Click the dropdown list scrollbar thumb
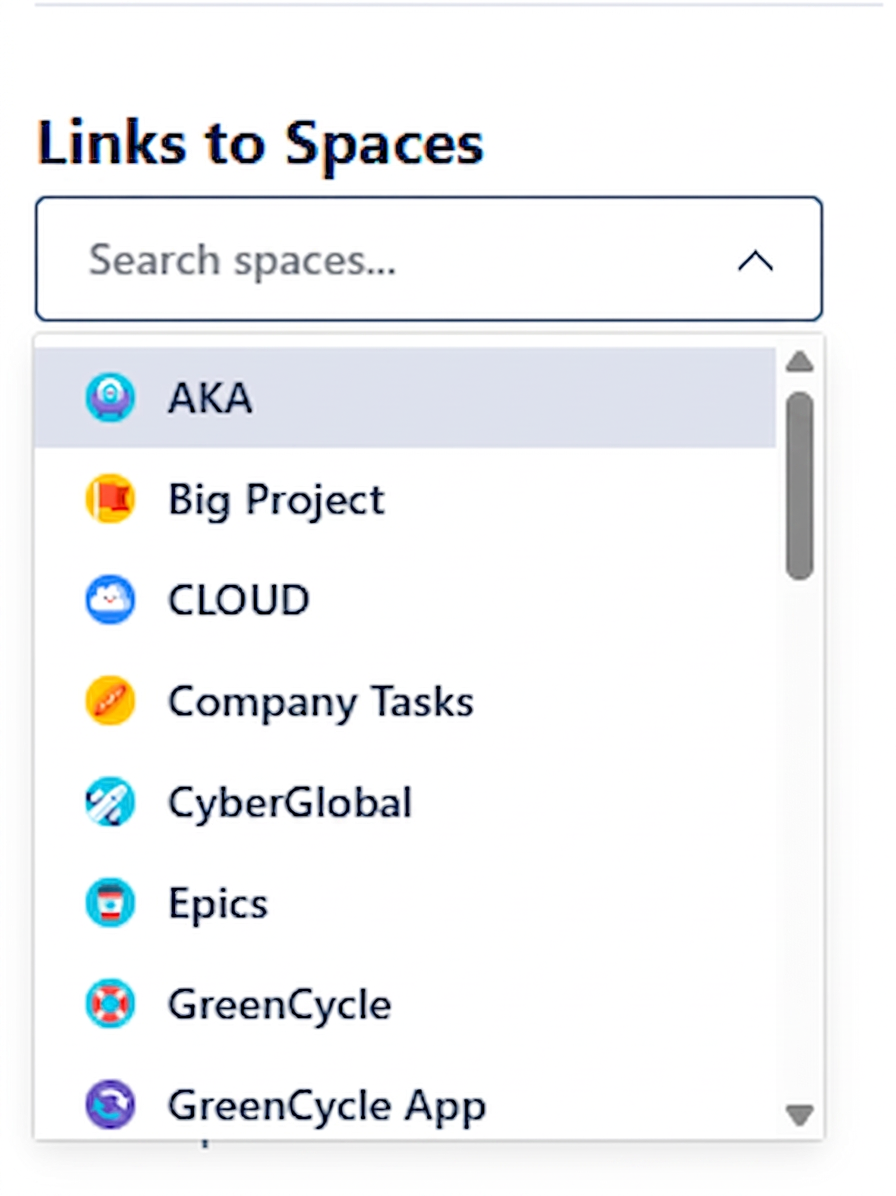Image resolution: width=896 pixels, height=1196 pixels. [799, 486]
